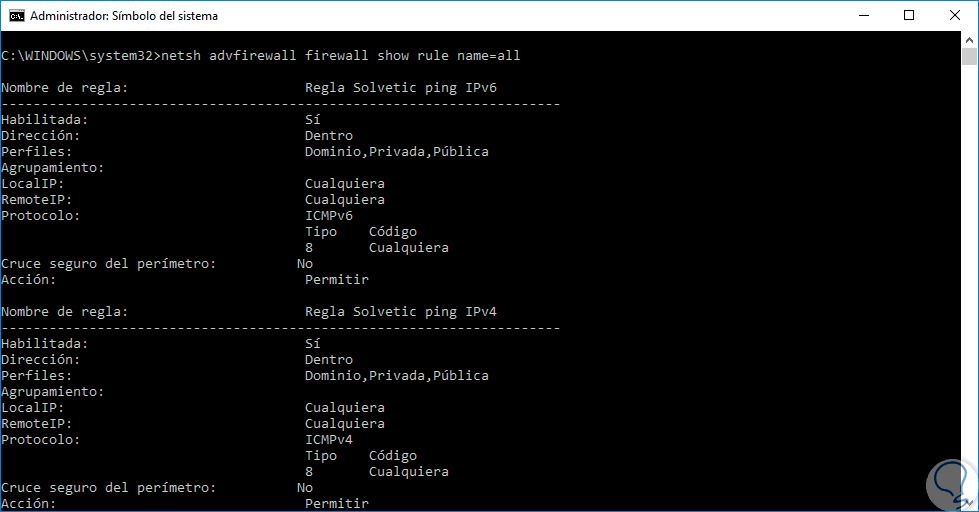
Task: Maximize the Símbolo del sistema window
Action: click(908, 16)
